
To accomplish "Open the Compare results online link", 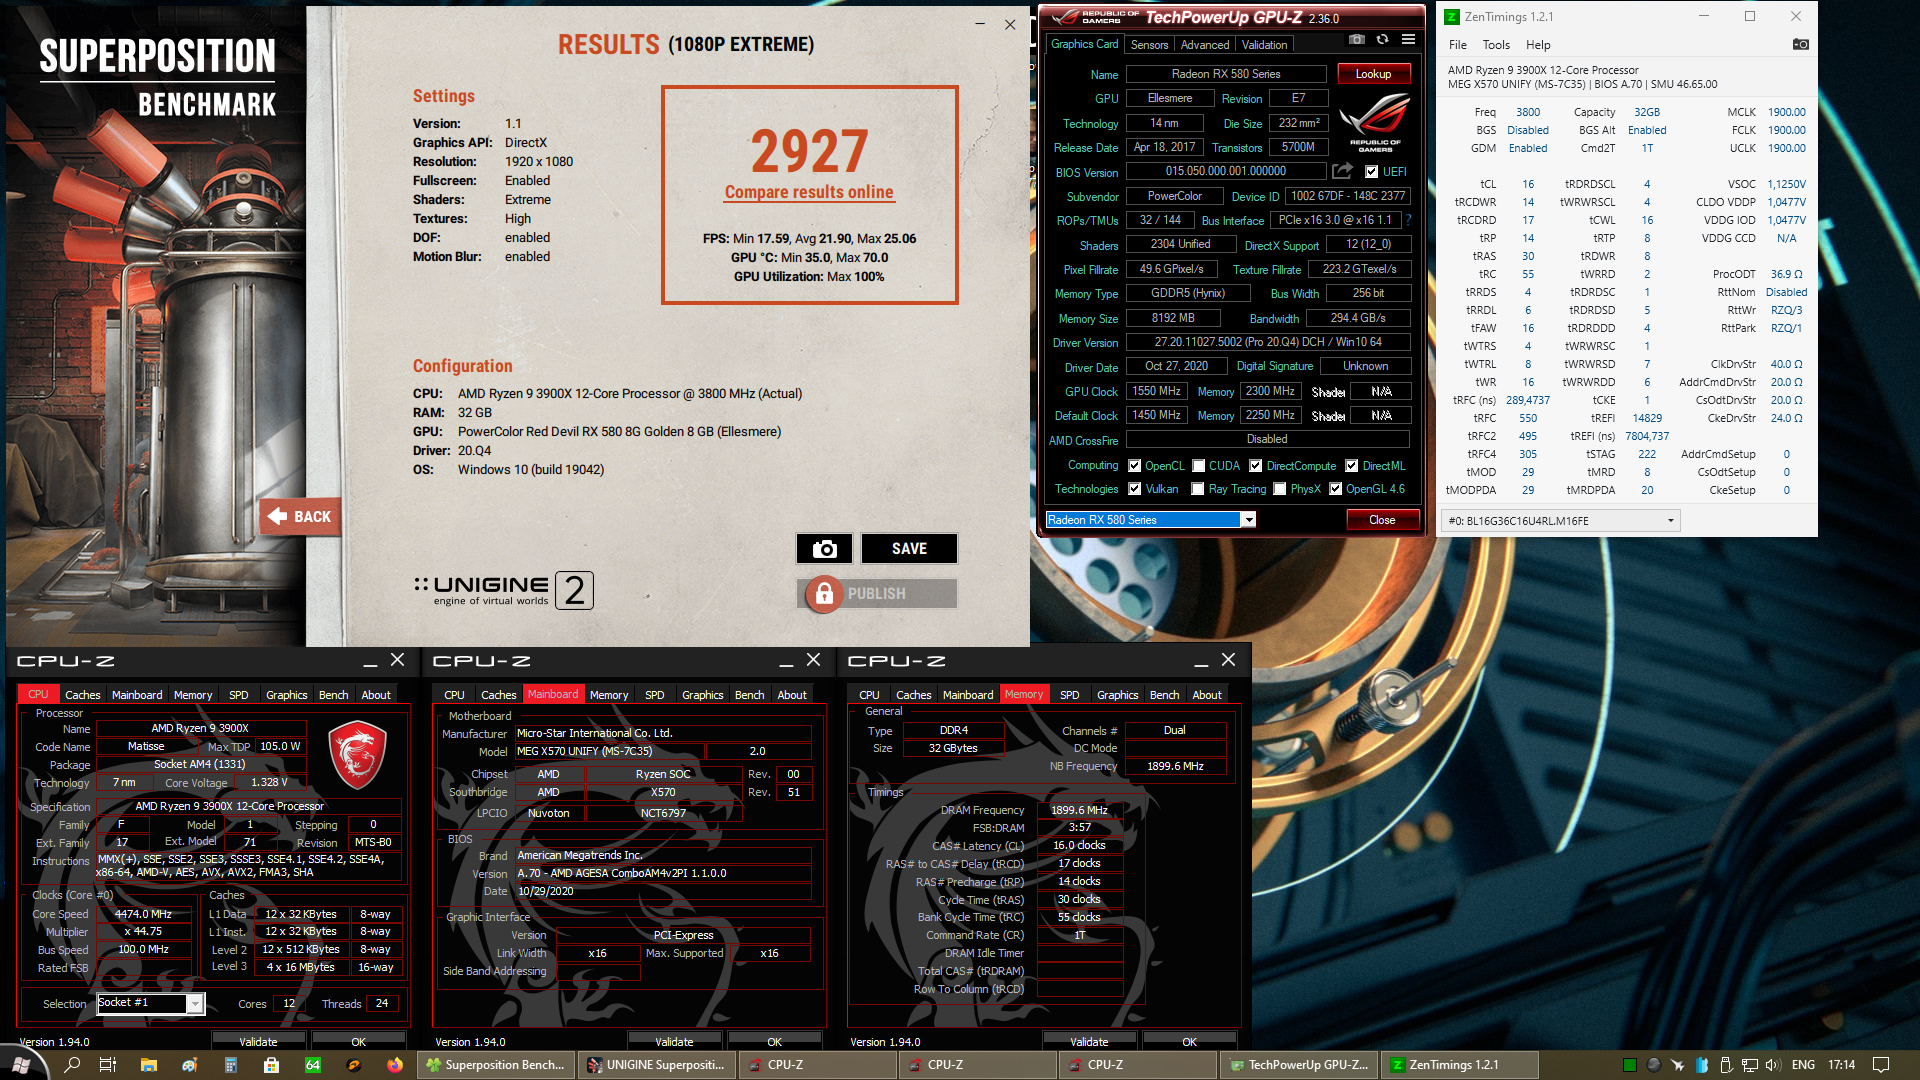I will [809, 192].
